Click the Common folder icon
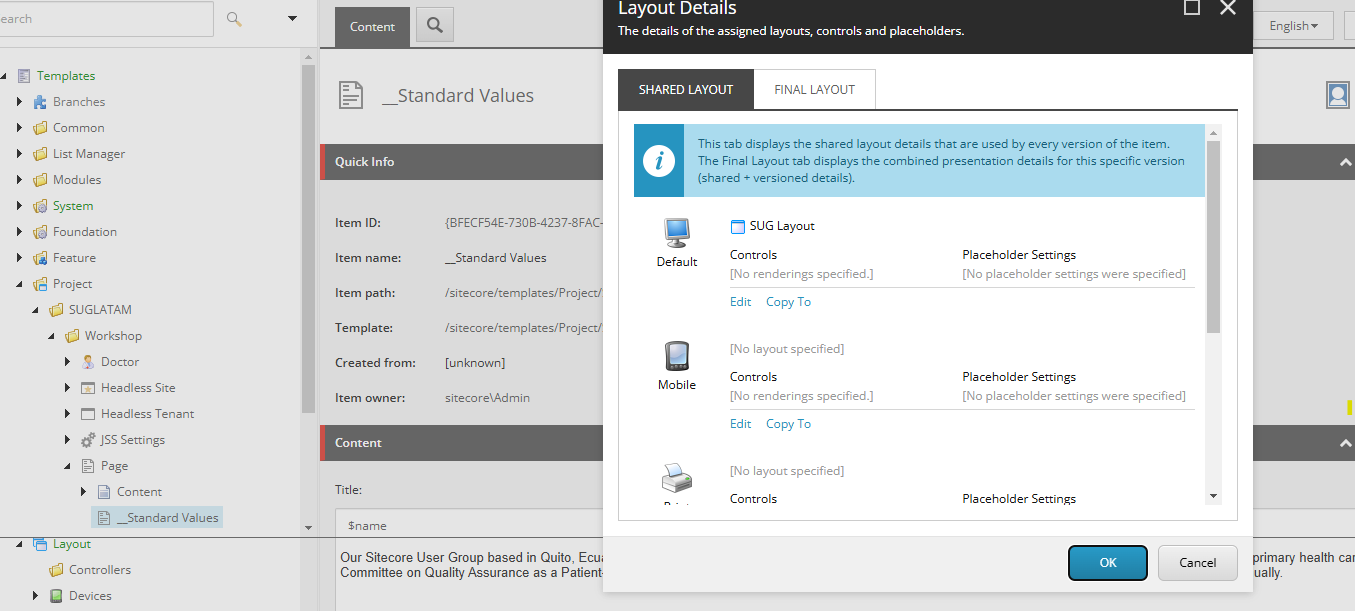1355x611 pixels. (40, 128)
